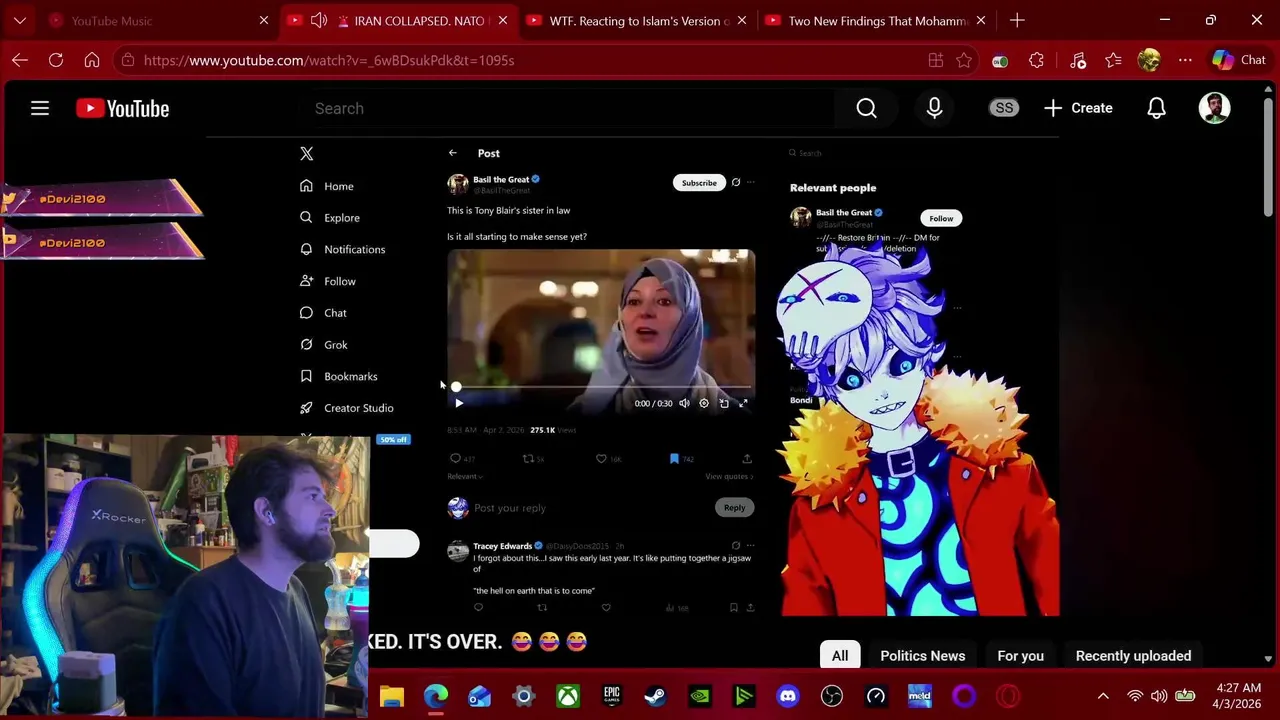Go back in browser history
Screen dimensions: 1280x720
pyautogui.click(x=20, y=60)
